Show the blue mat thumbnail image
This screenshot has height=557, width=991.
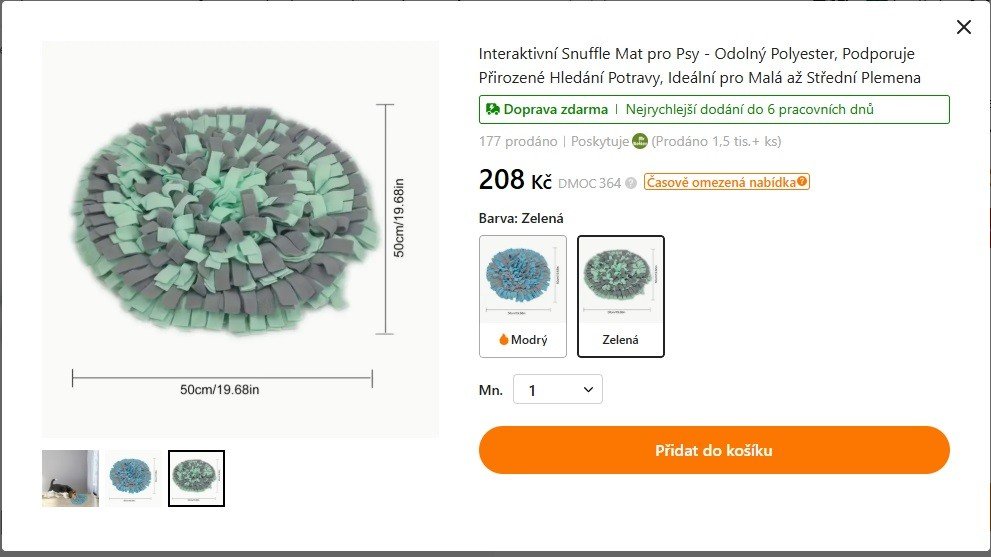click(x=133, y=478)
